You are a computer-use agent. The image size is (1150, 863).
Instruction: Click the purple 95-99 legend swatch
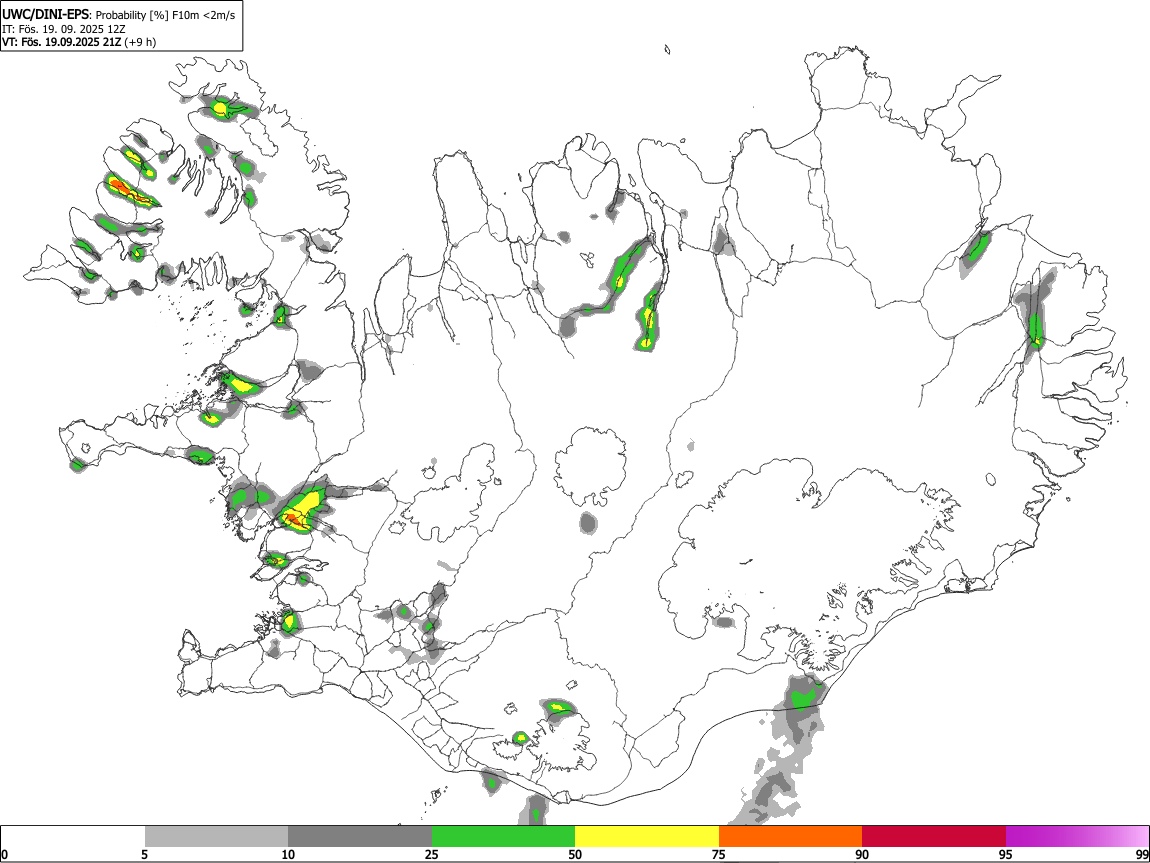click(x=1077, y=836)
